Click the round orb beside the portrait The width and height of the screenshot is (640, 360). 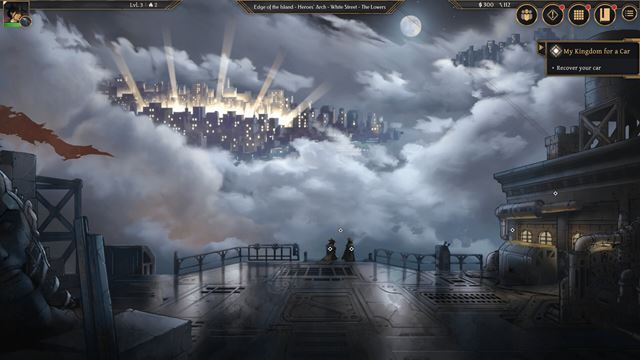tap(26, 21)
